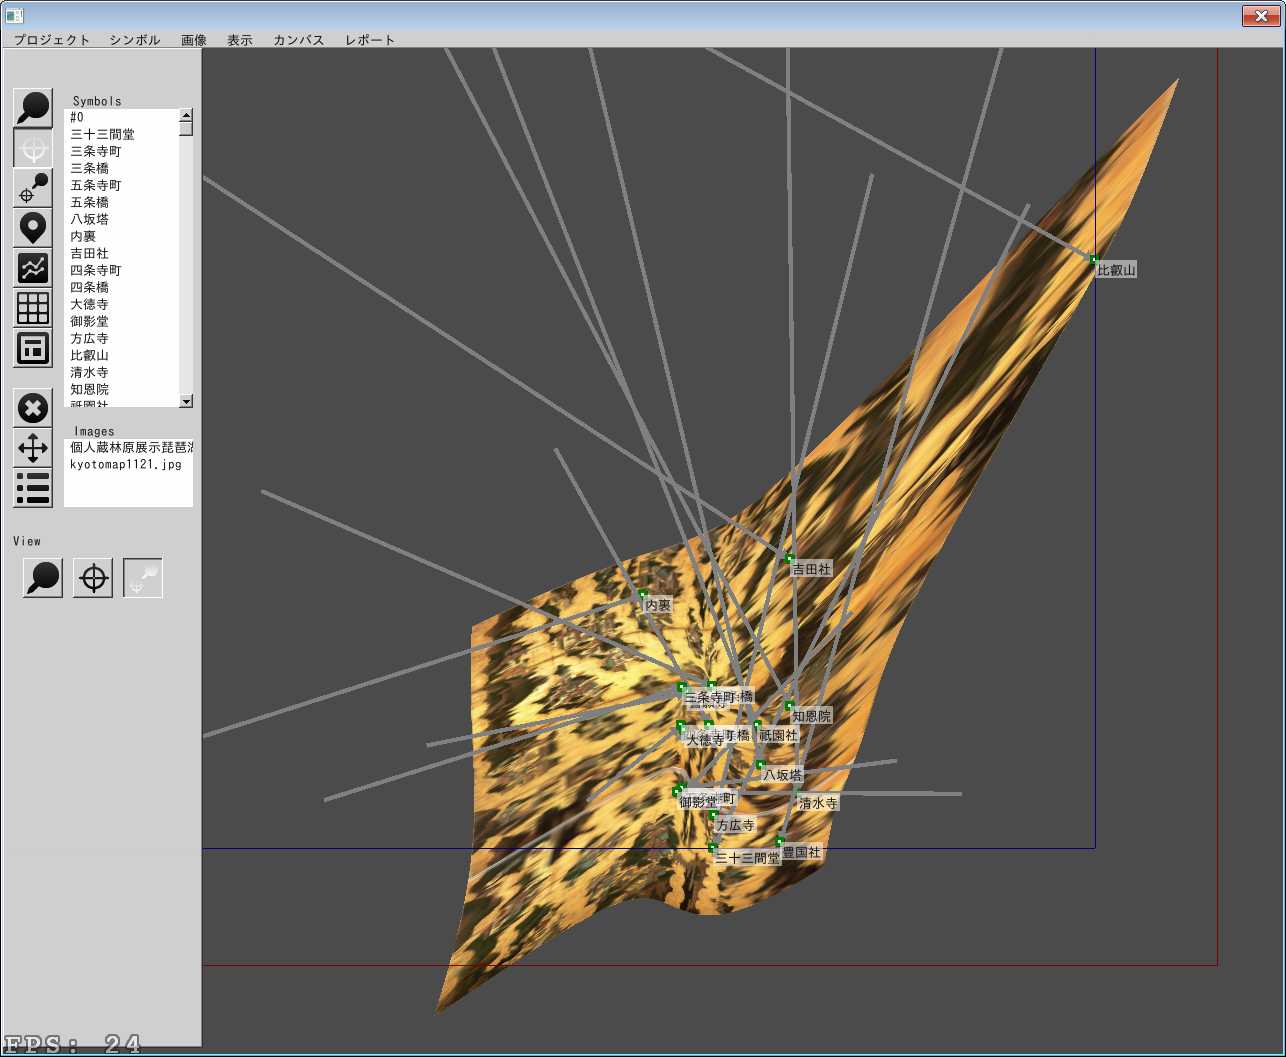Open the line chart tool
This screenshot has width=1286, height=1057.
point(33,268)
